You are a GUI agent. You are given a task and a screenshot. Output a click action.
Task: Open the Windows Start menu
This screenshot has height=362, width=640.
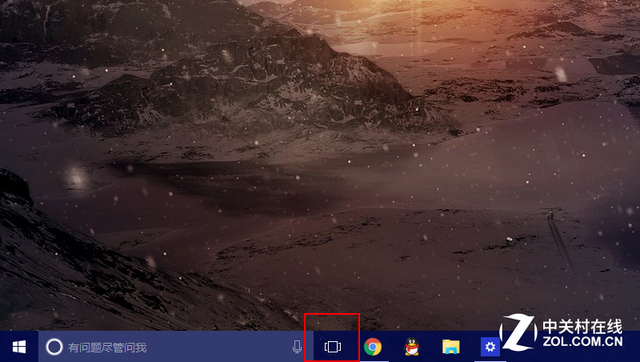tap(19, 347)
